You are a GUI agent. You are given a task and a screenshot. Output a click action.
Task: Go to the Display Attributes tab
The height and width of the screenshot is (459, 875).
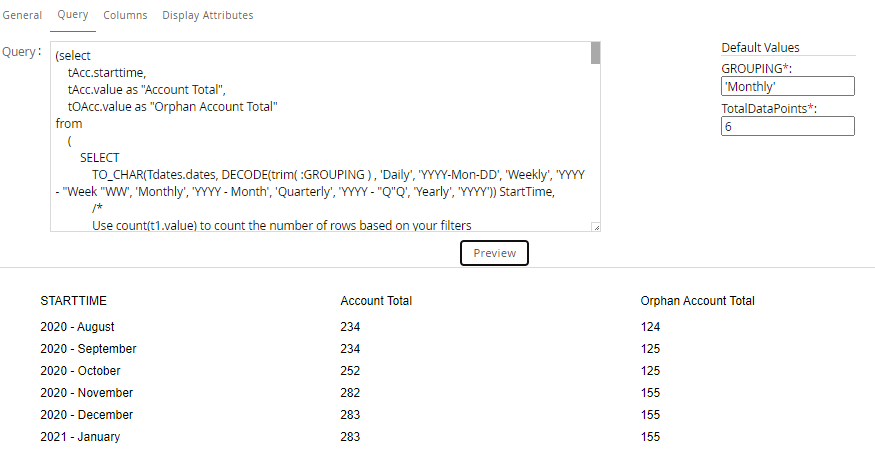[207, 15]
